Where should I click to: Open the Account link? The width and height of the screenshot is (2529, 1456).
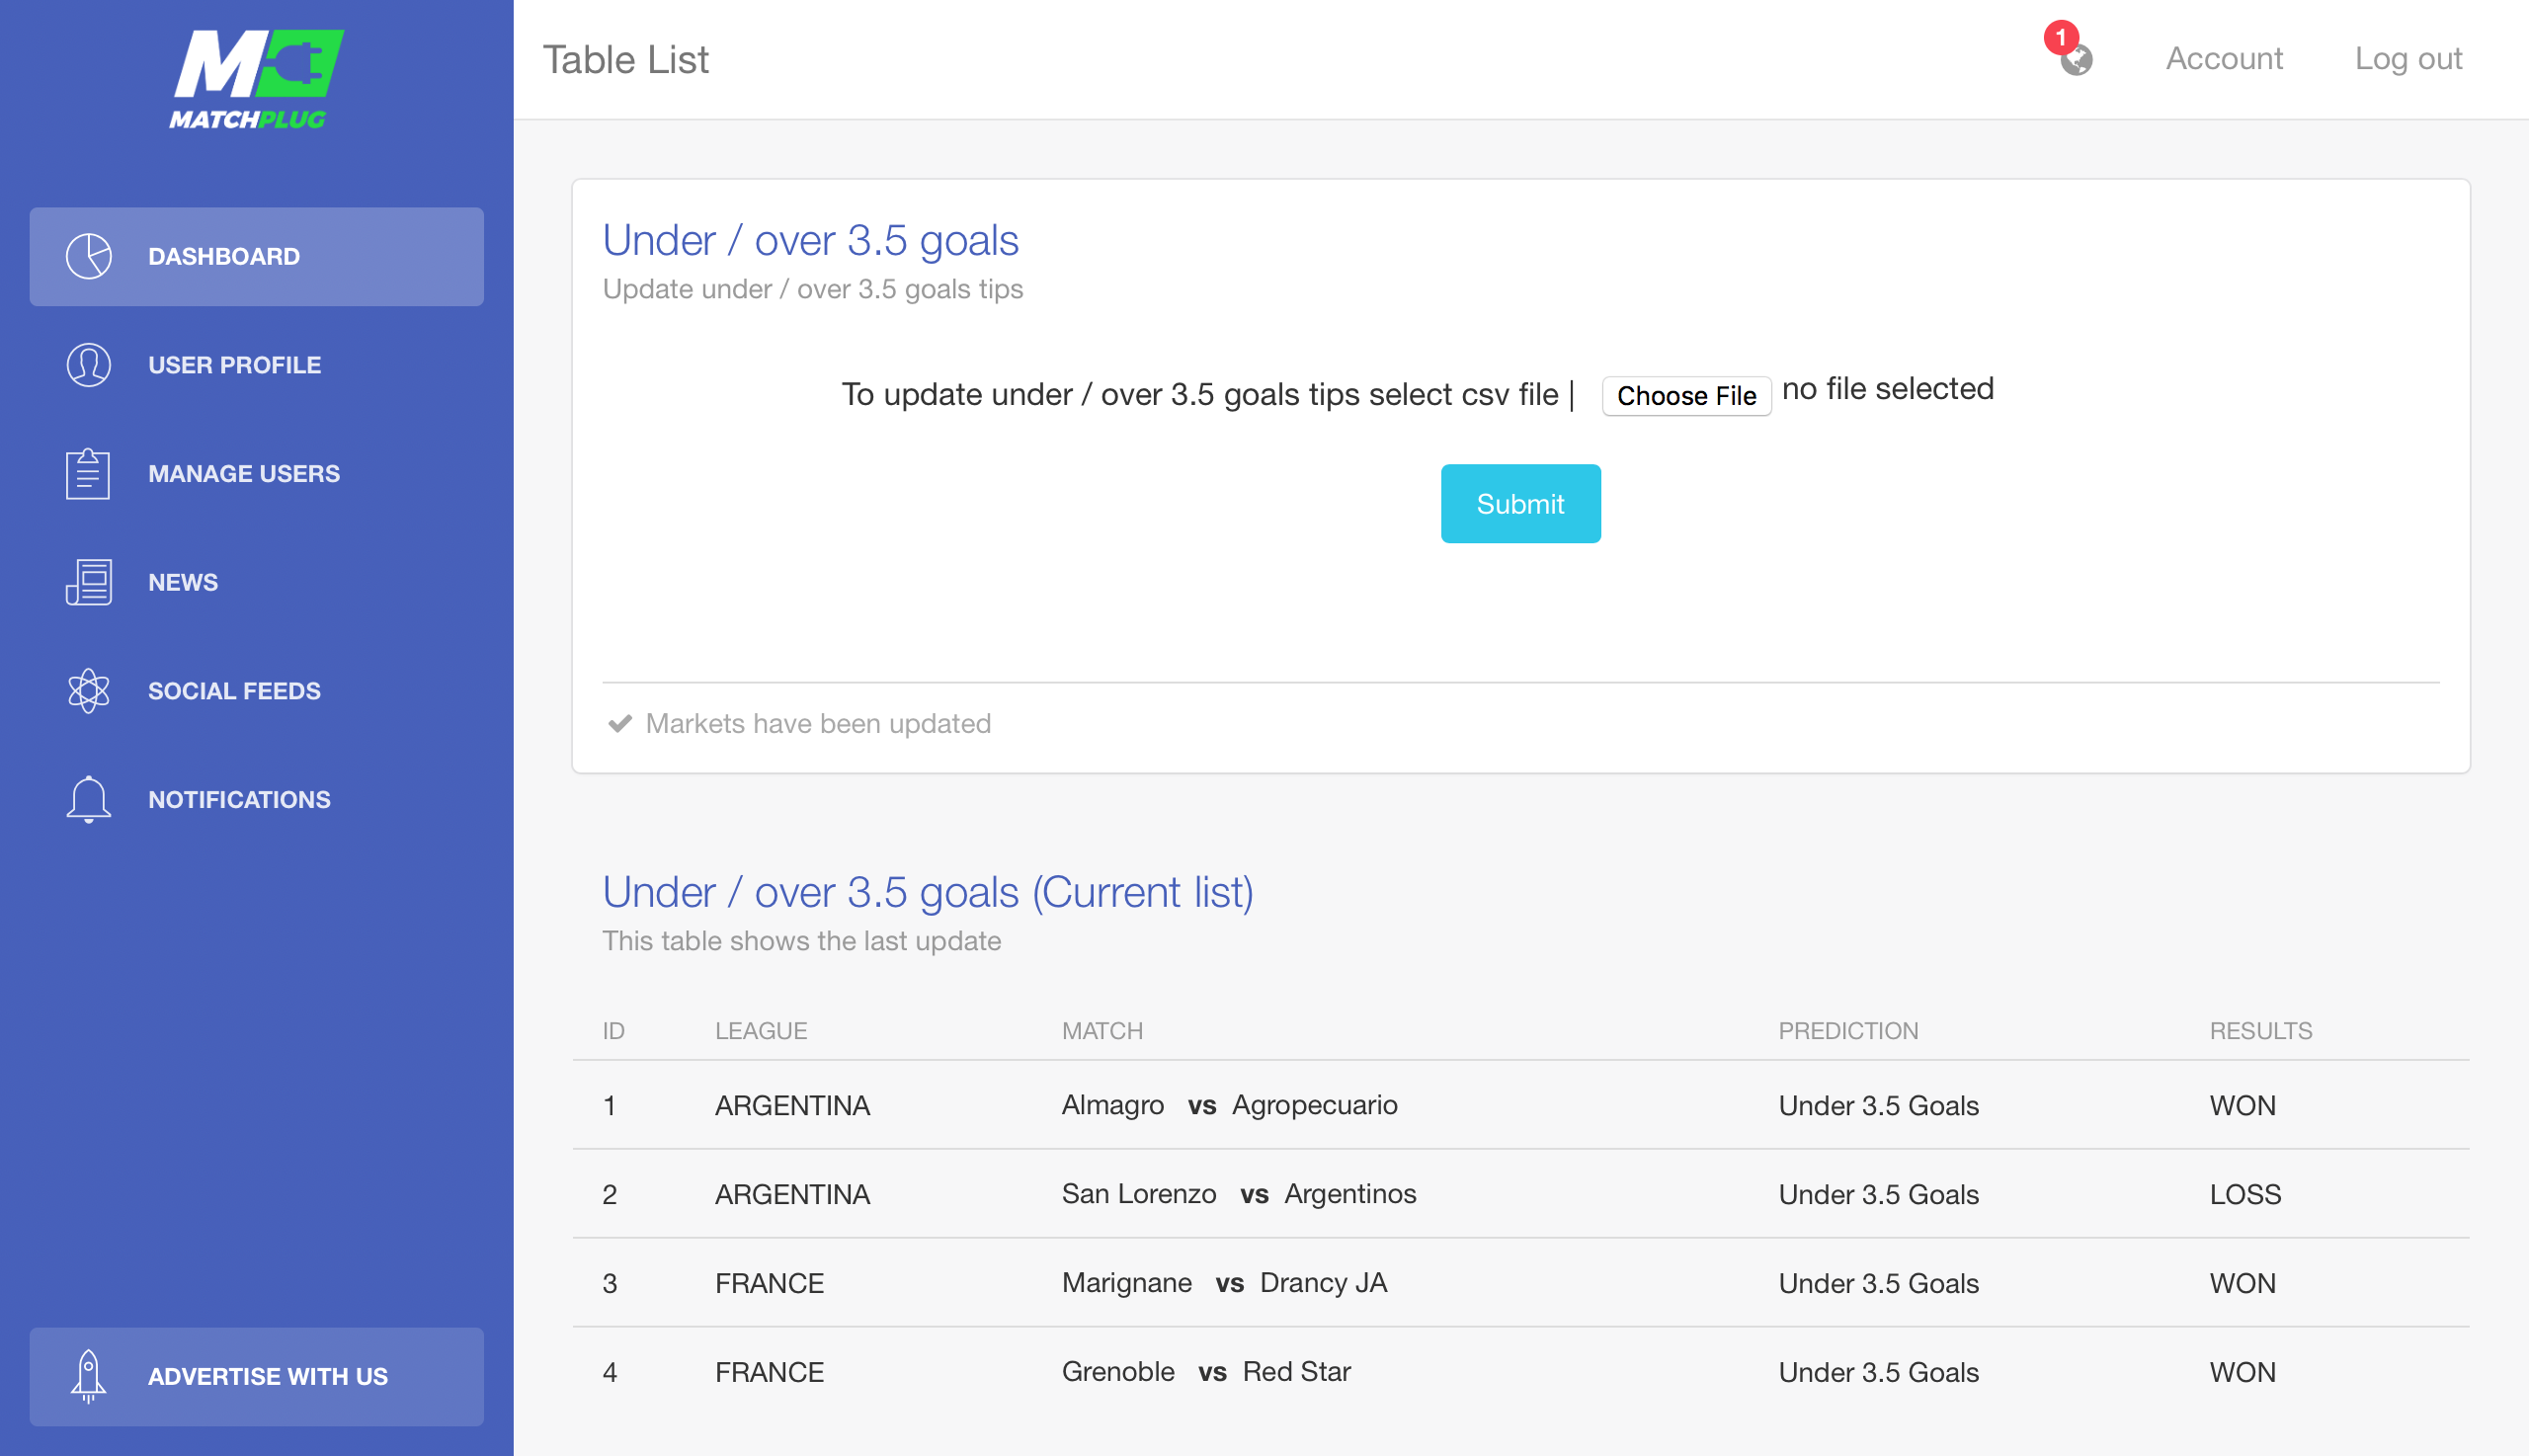click(2224, 59)
